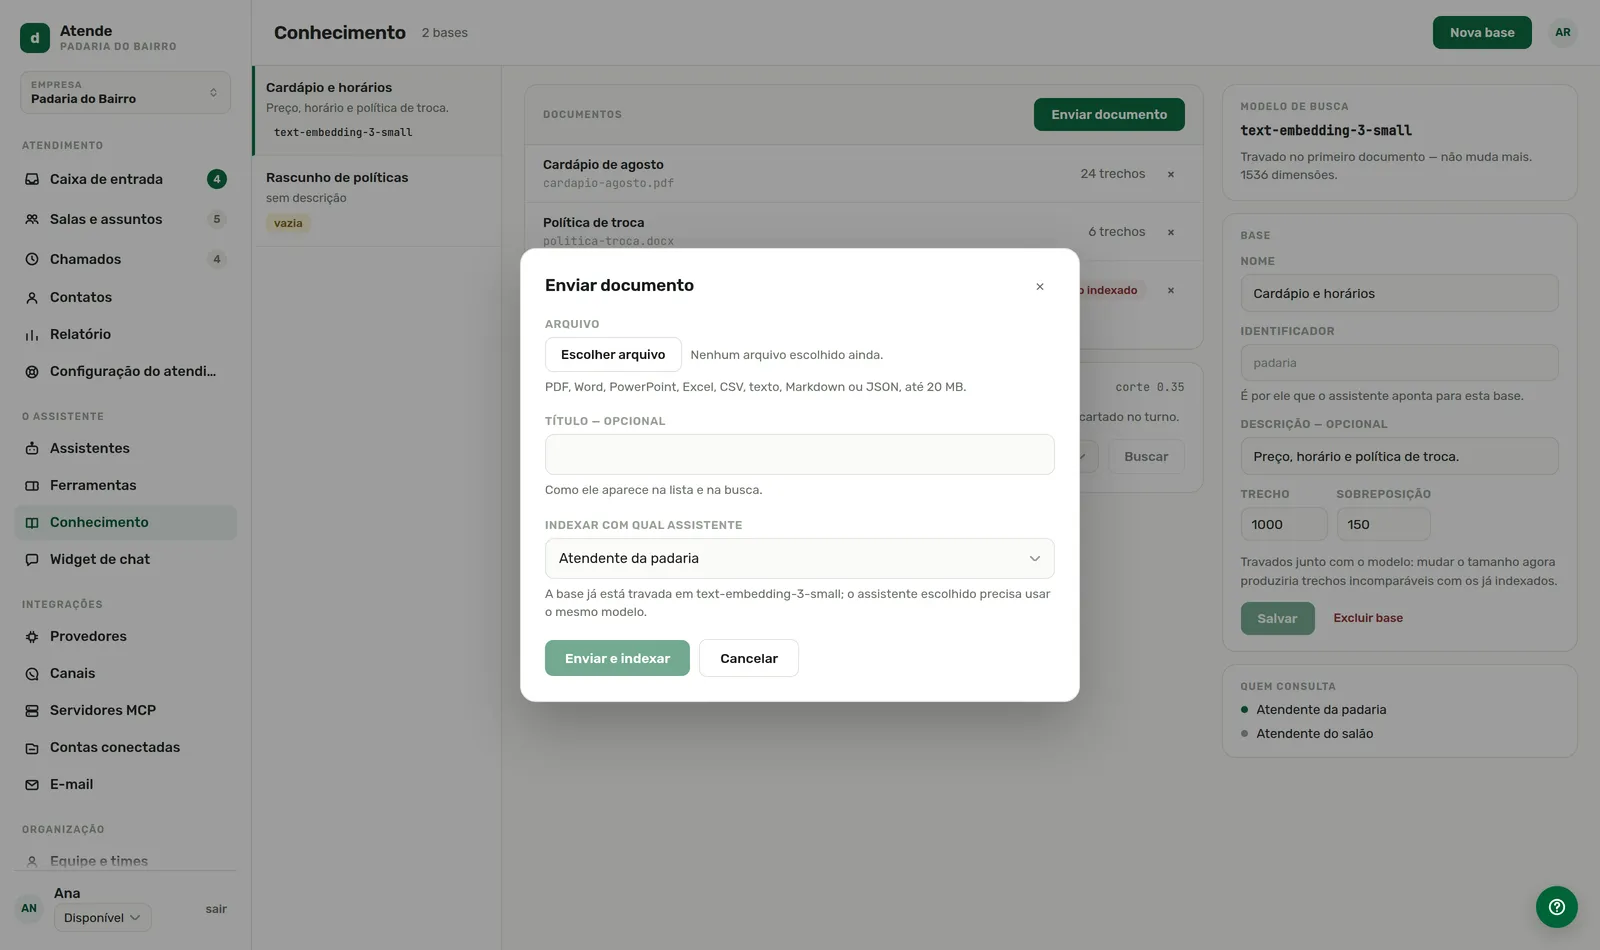Click the Buscar button behind dialog
The image size is (1600, 950).
(x=1145, y=456)
